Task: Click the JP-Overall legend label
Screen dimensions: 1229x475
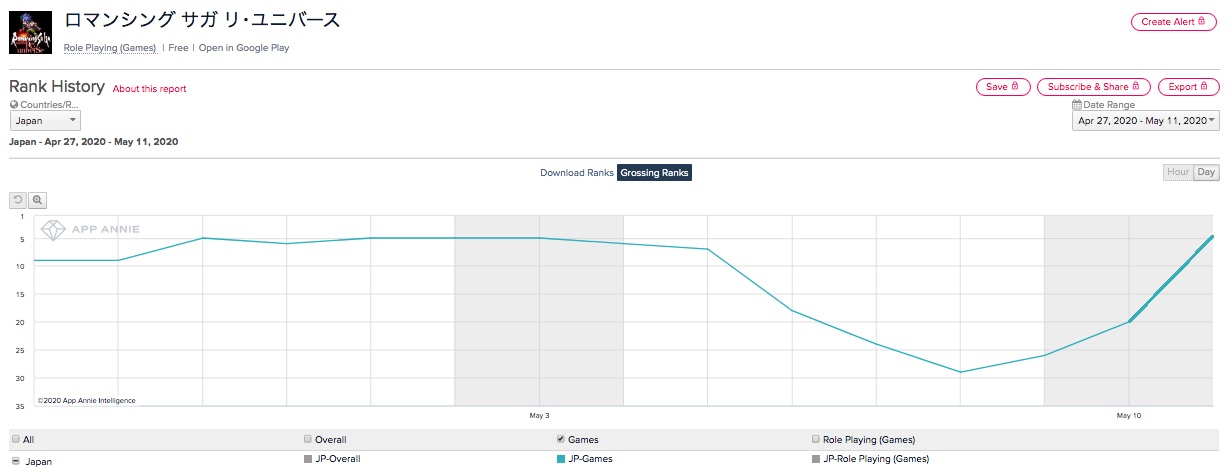Action: pos(338,459)
